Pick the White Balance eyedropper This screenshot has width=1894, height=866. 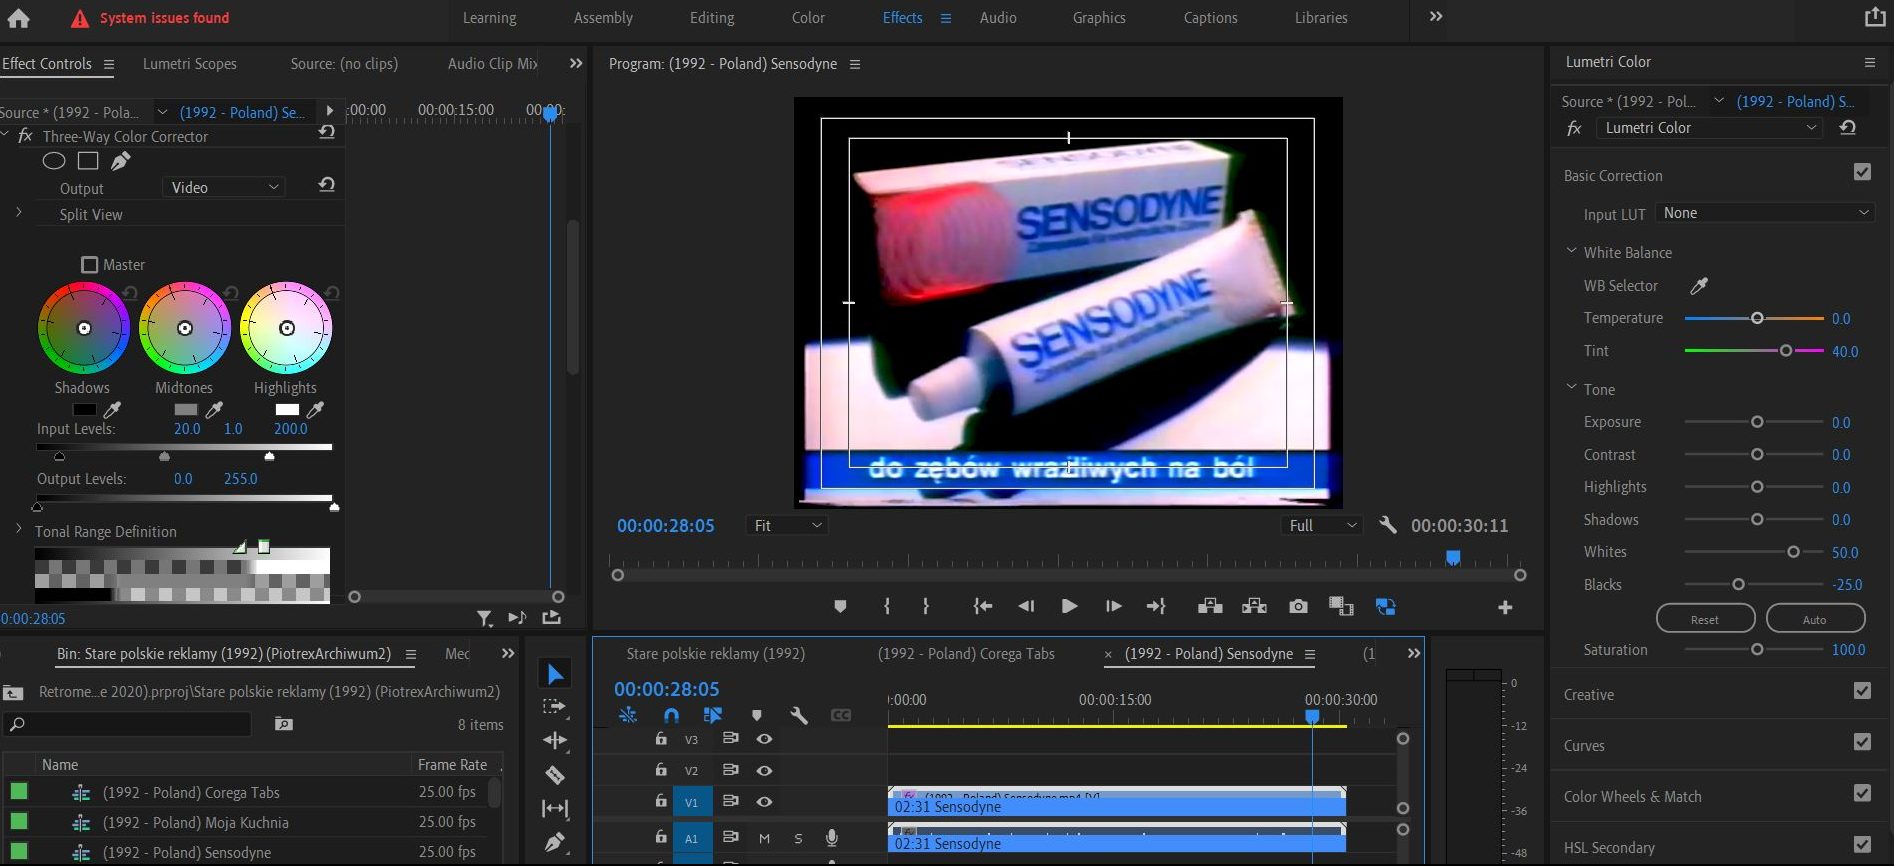pyautogui.click(x=1698, y=286)
